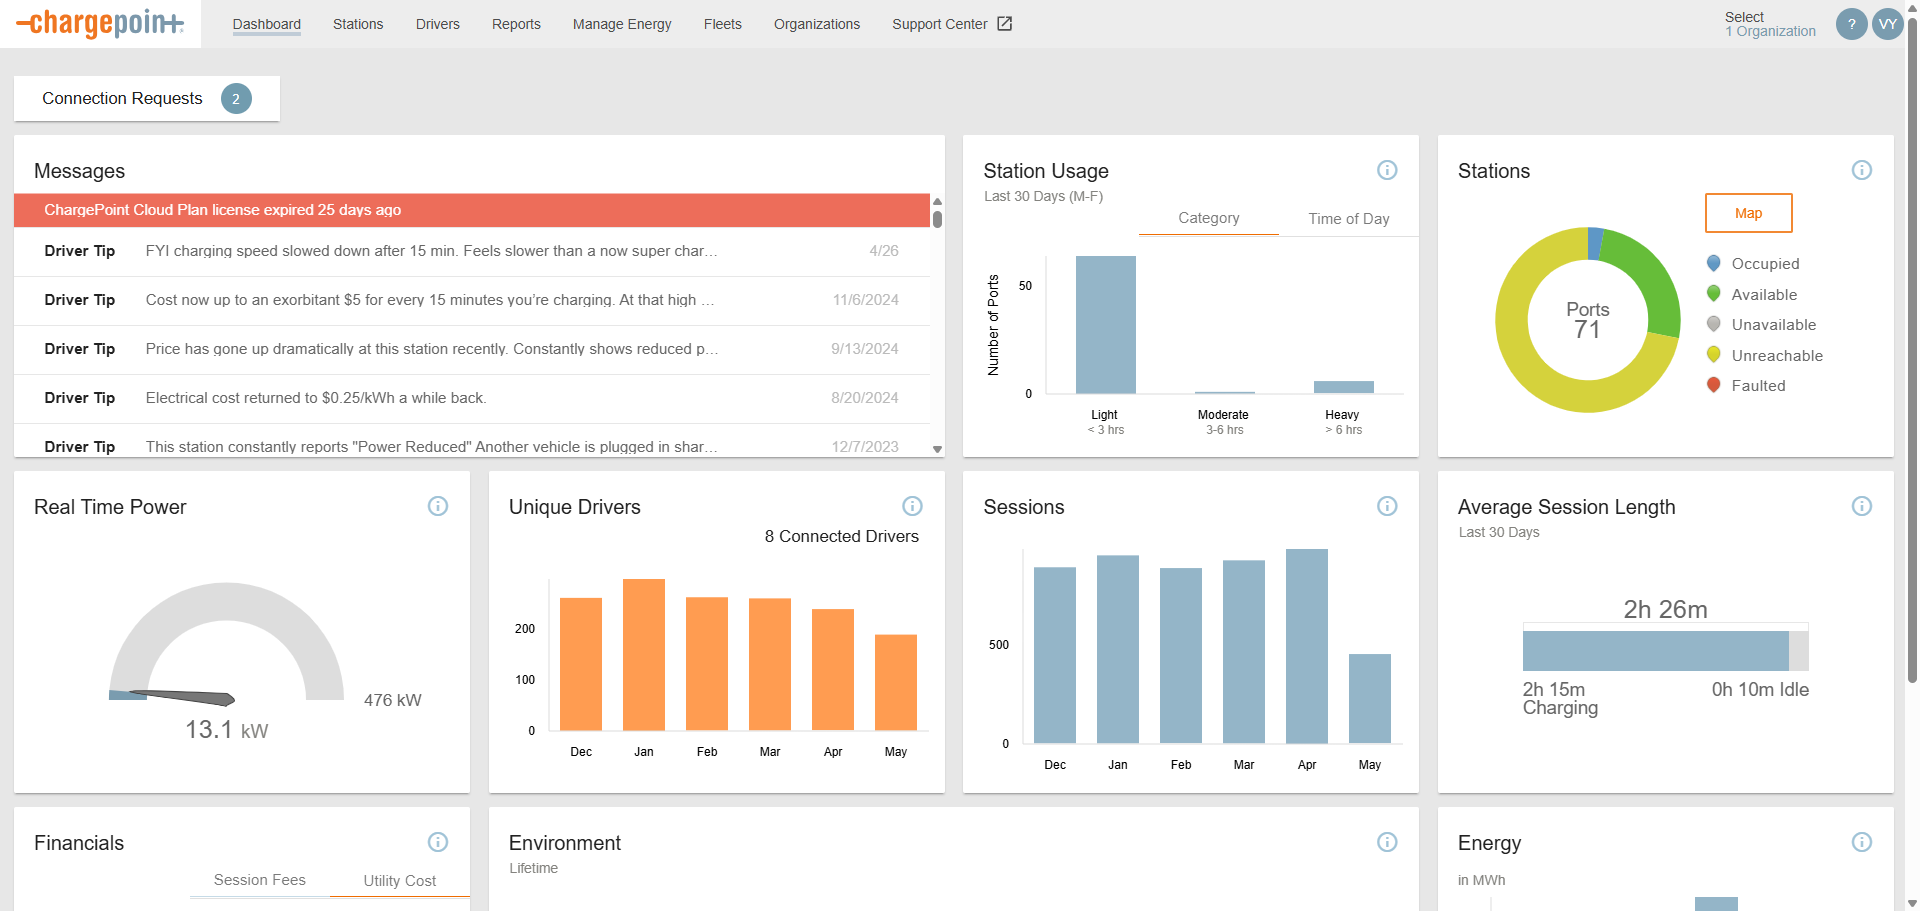Screen dimensions: 1920x911
Task: Open the Select Organization dropdown
Action: 1770,24
